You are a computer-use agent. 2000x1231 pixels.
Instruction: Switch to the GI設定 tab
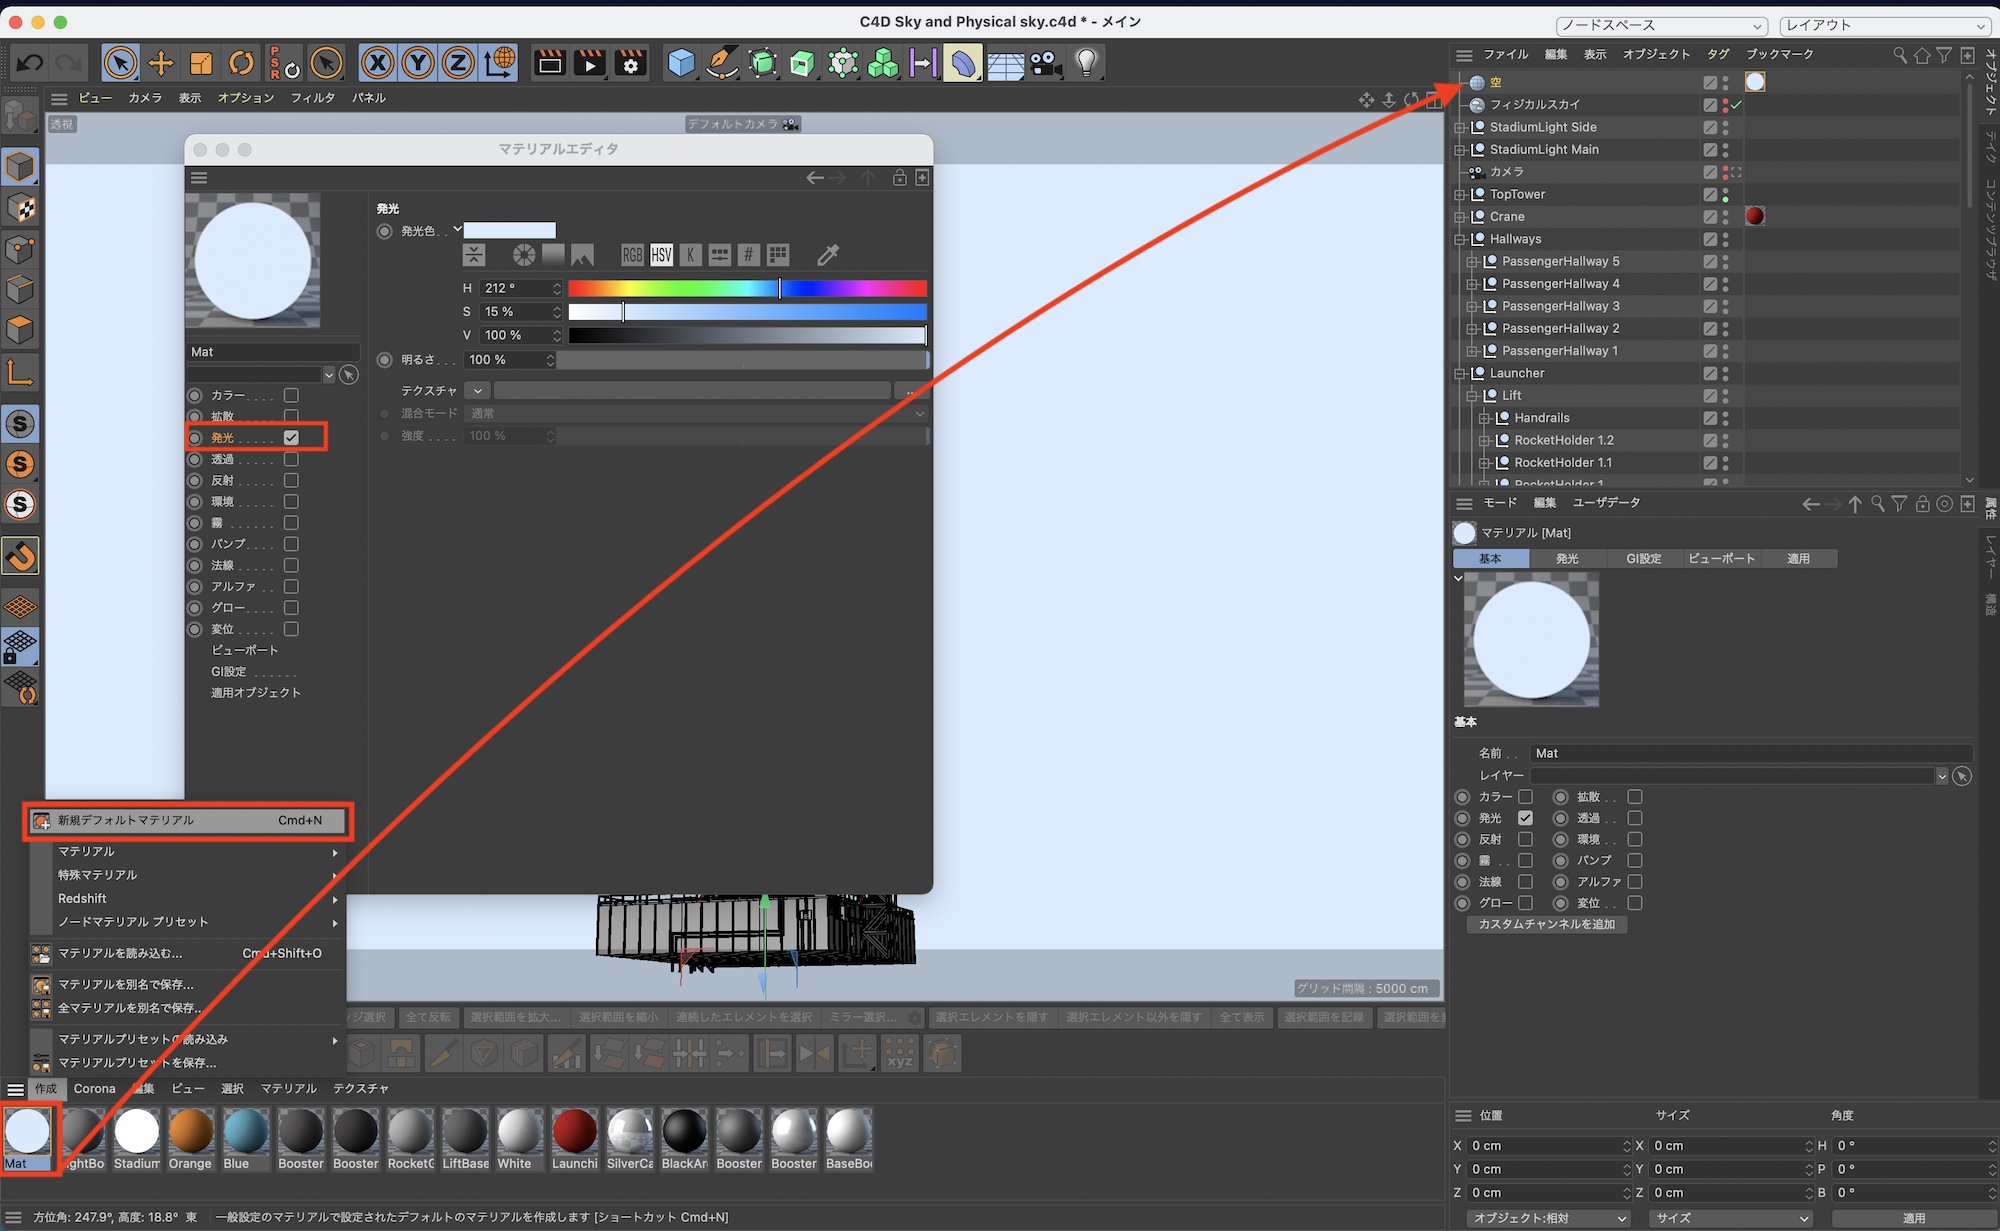pyautogui.click(x=1643, y=558)
